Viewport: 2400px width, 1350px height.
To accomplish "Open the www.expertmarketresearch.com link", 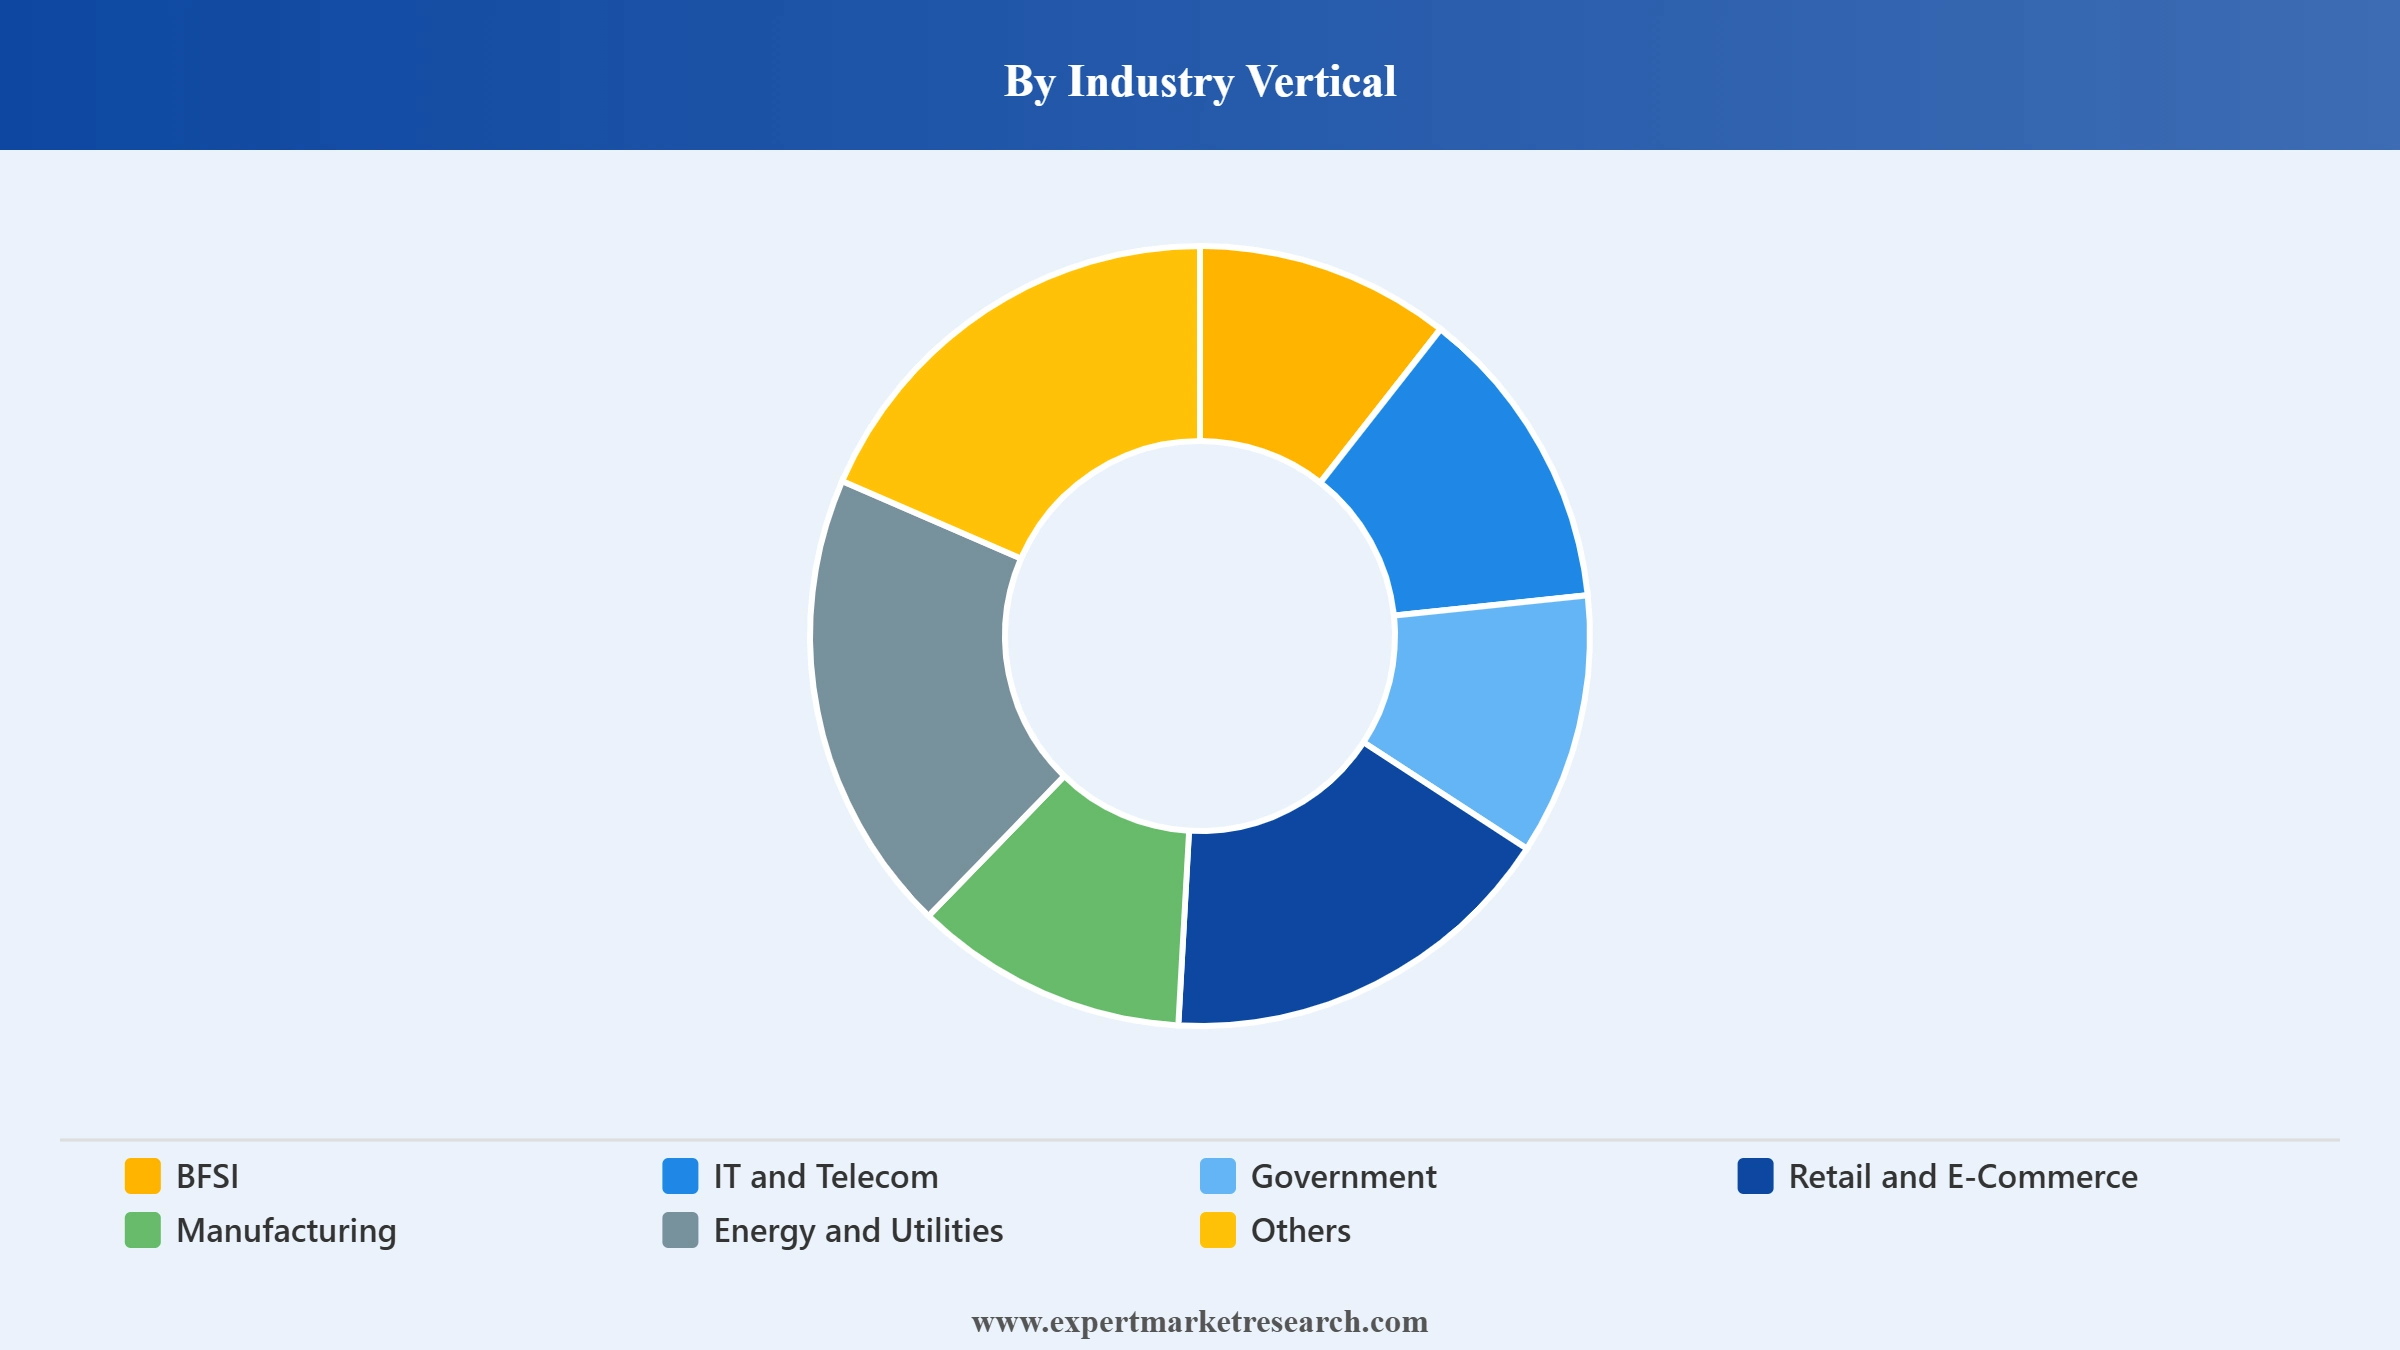I will tap(1200, 1322).
